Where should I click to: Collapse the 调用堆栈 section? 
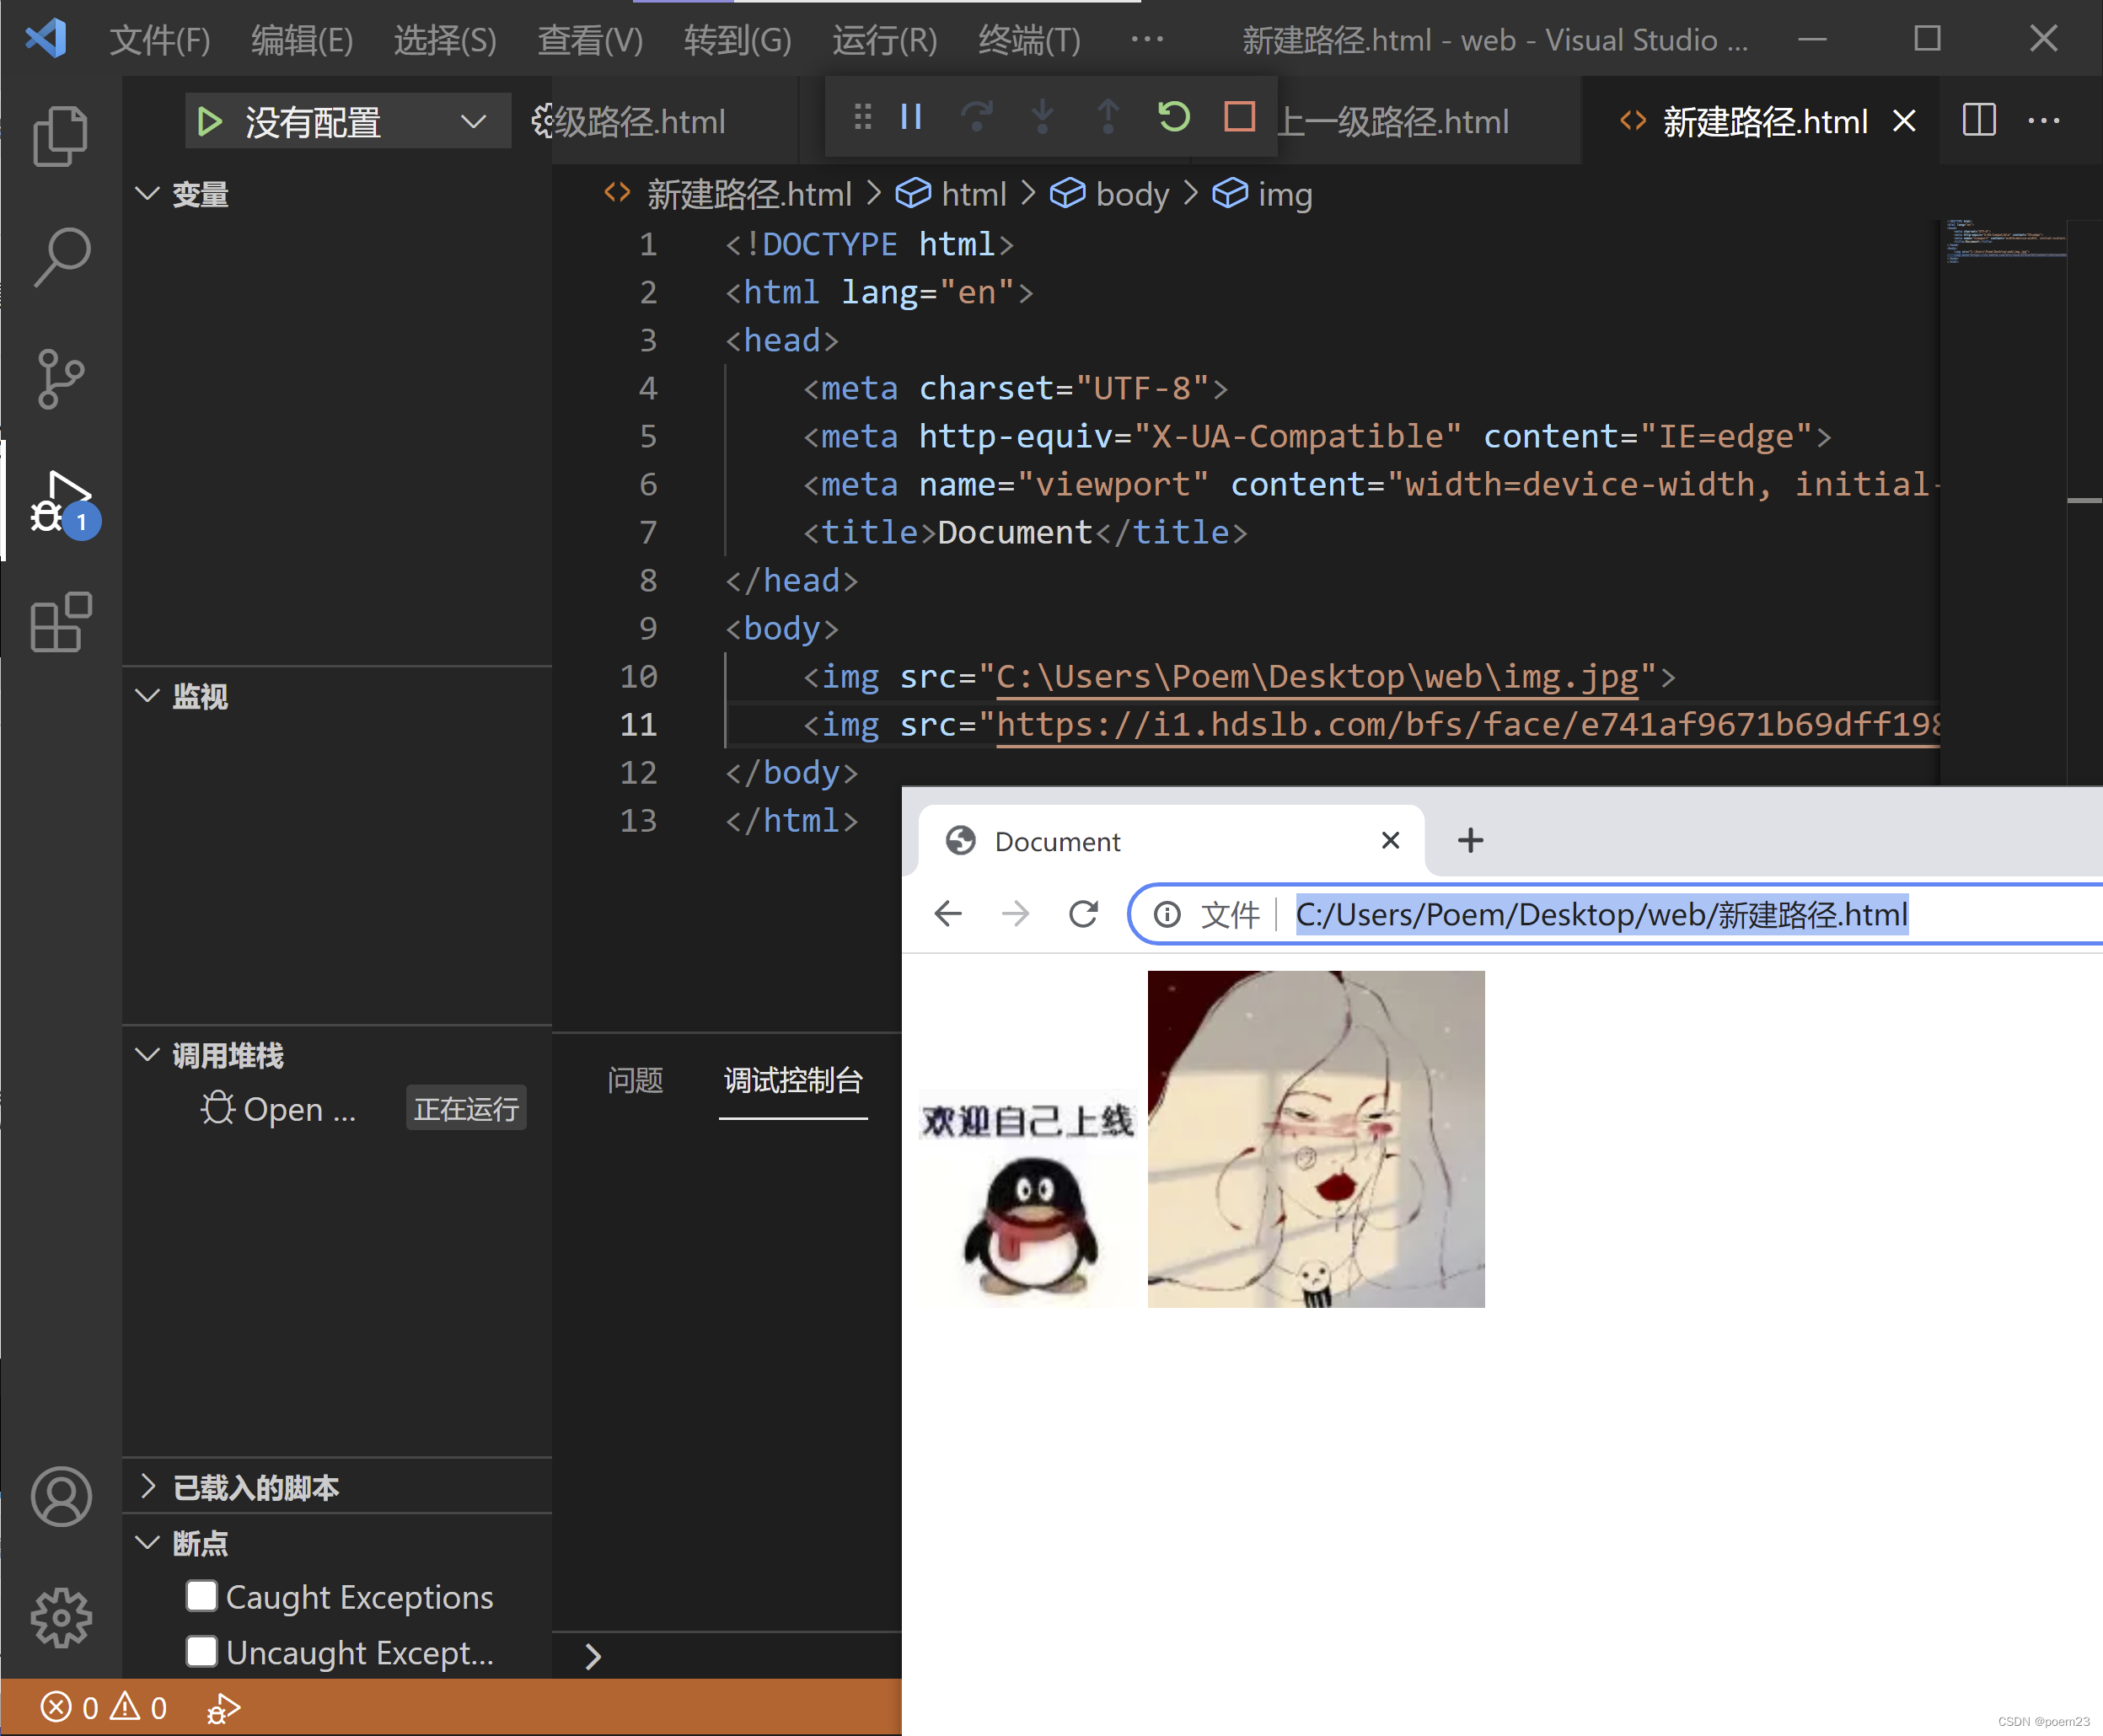[148, 1054]
